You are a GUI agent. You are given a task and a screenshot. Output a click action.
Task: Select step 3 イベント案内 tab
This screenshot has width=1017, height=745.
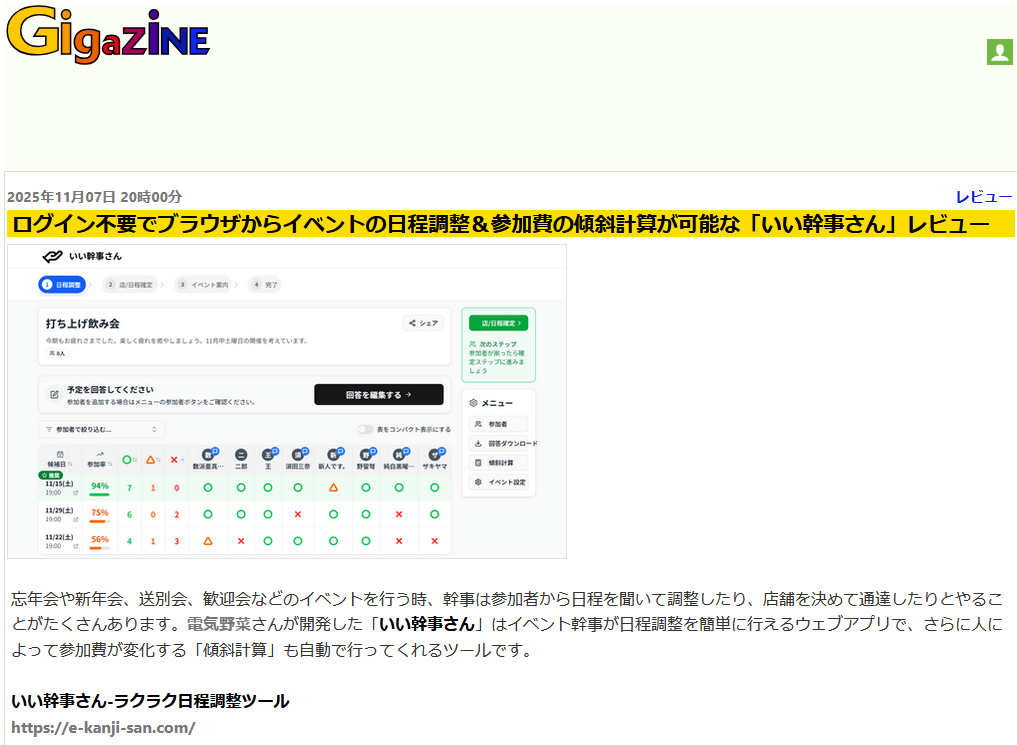click(203, 285)
